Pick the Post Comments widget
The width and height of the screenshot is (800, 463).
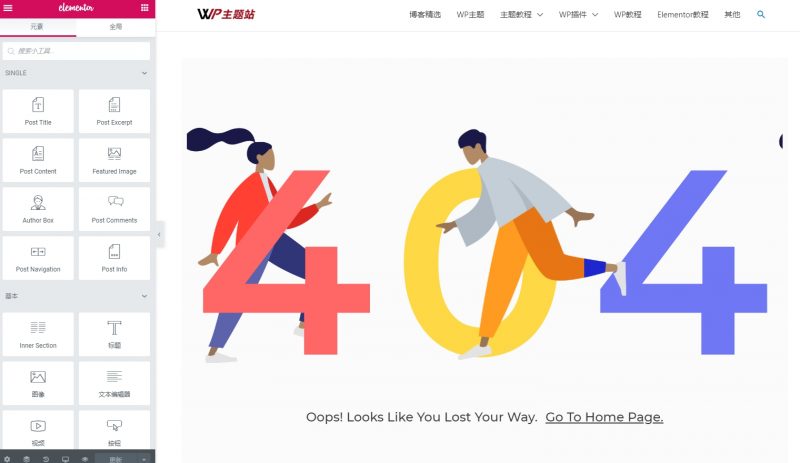pos(114,209)
